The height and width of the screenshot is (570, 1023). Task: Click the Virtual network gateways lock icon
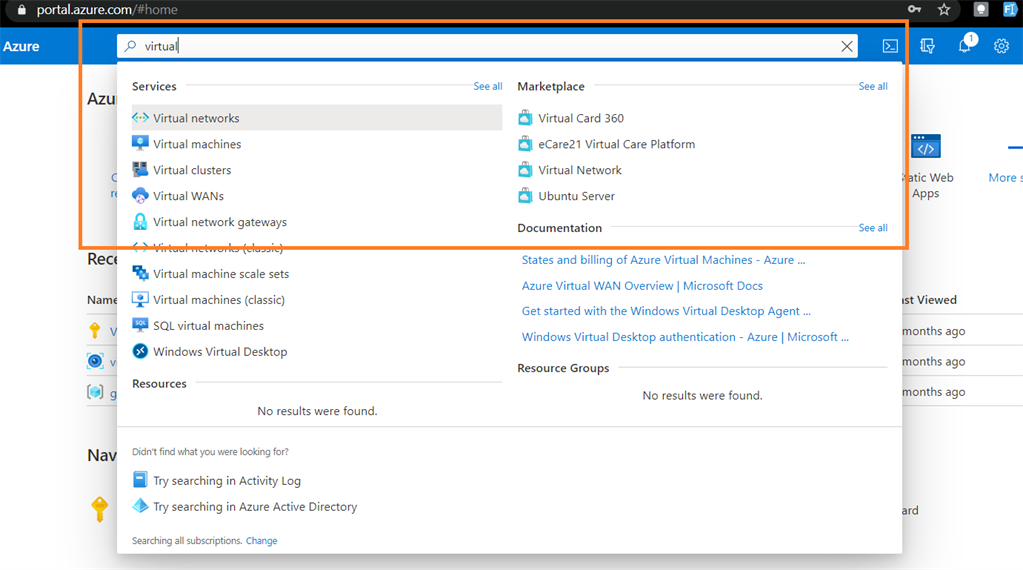[x=140, y=222]
